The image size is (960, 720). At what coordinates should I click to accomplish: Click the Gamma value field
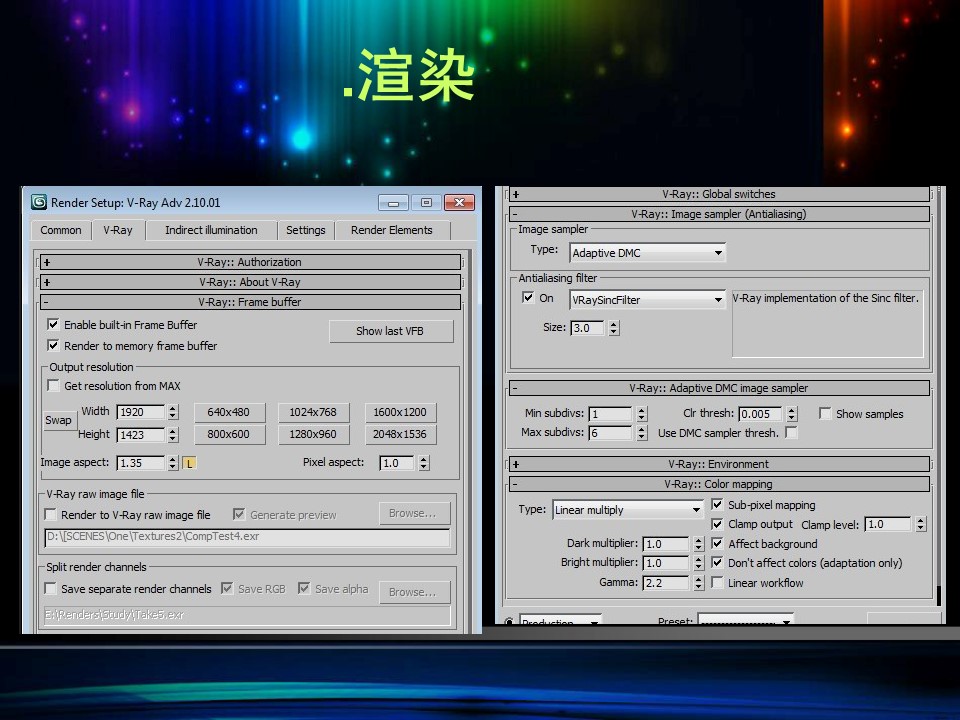666,583
